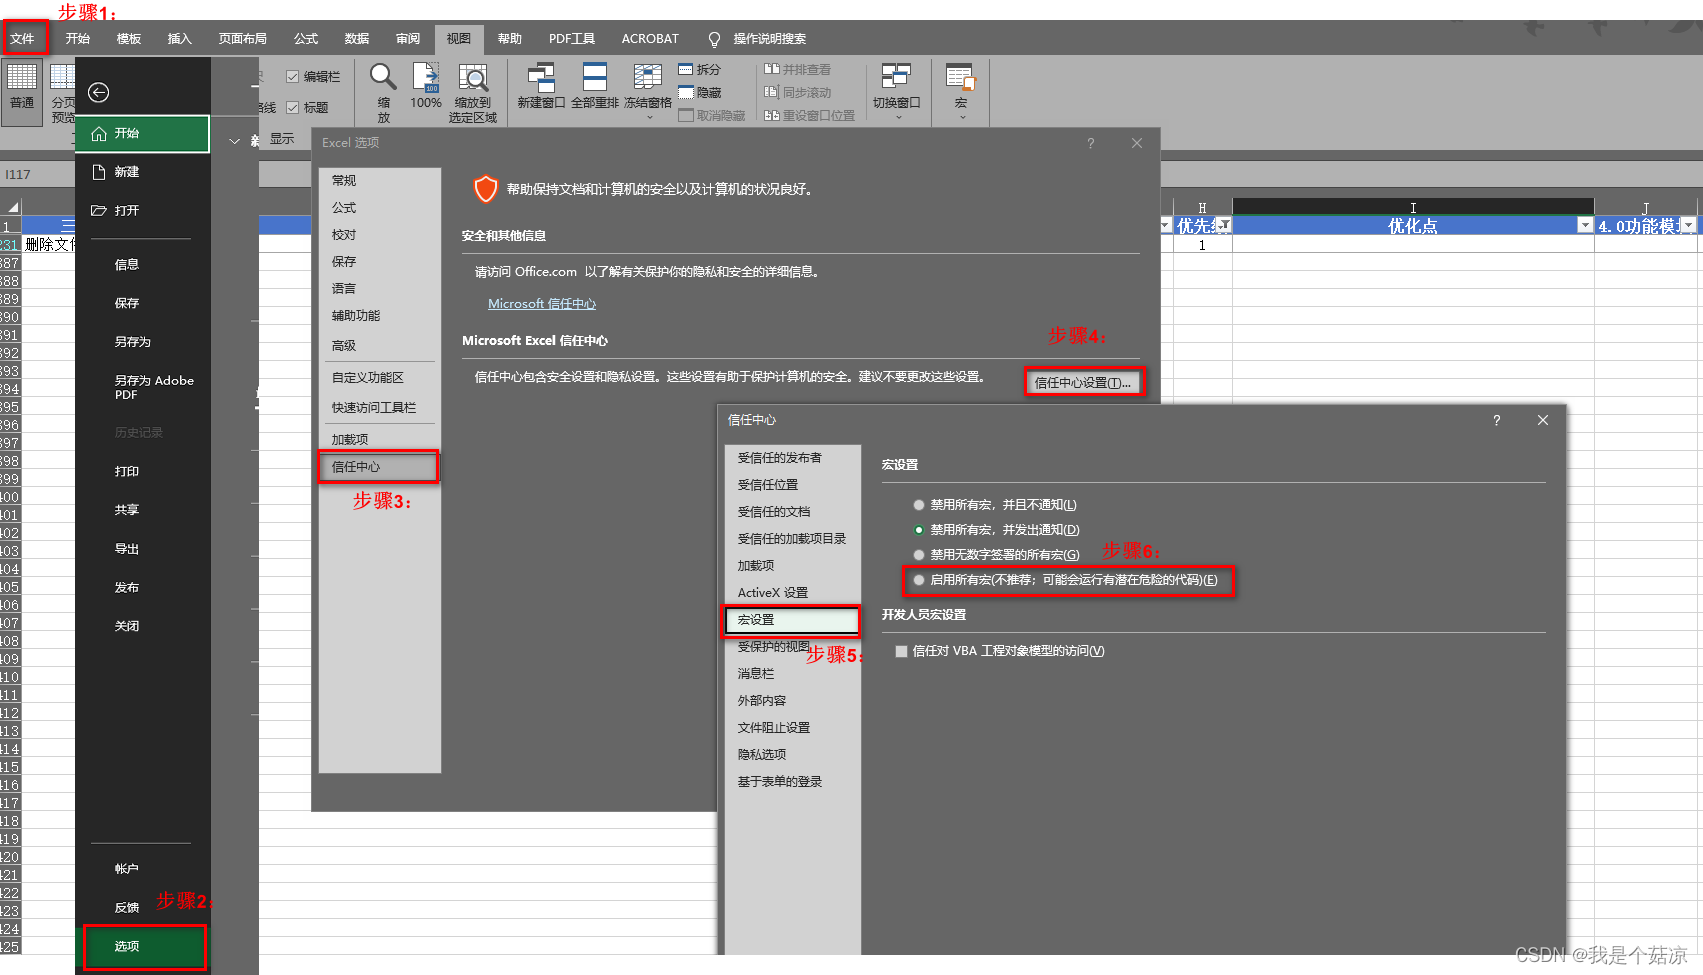
Task: Switch to the ACROBAT ribbon tab
Action: pos(650,39)
